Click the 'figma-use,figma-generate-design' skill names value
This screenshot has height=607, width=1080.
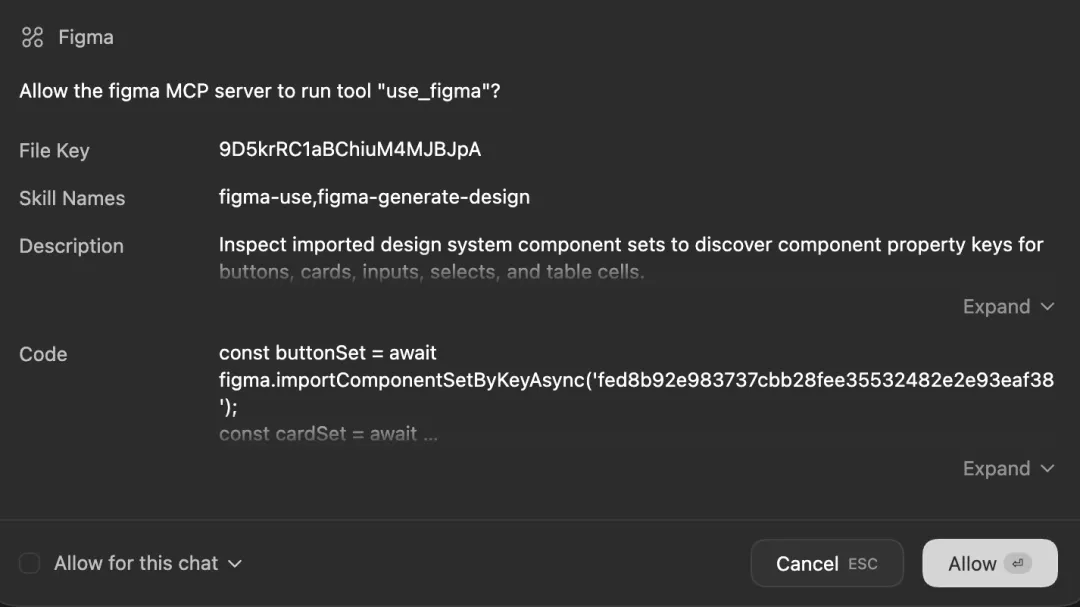pos(374,197)
